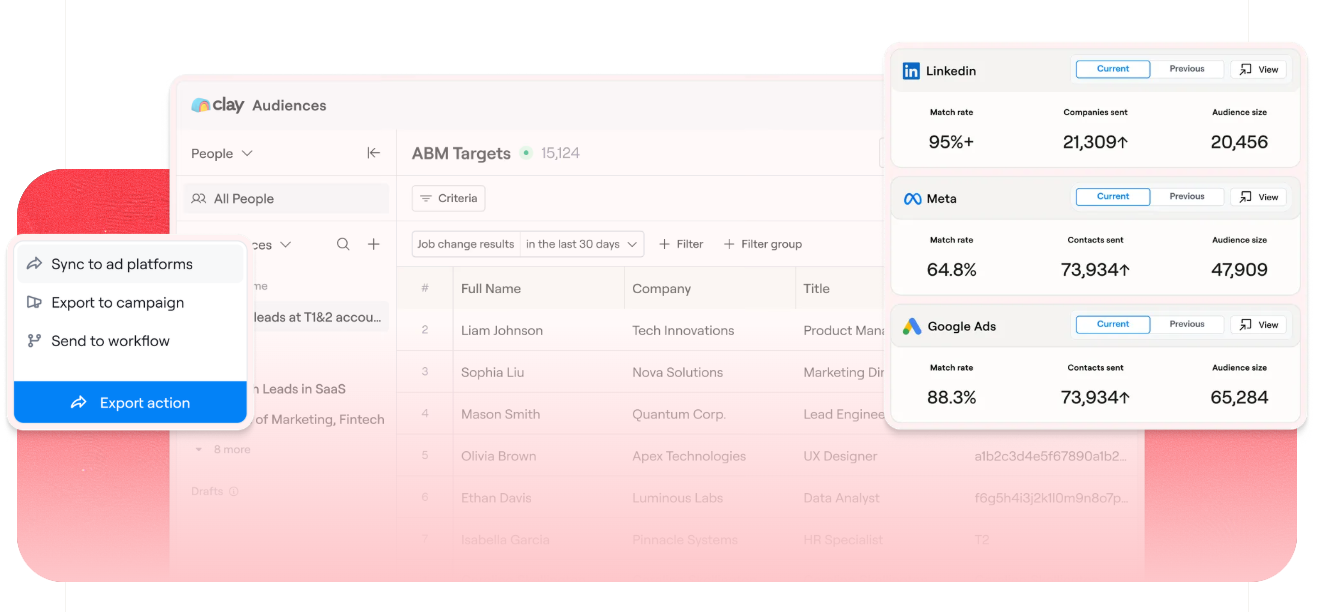Click the 'Lead Enginee' title cell
The width and height of the screenshot is (1331, 612).
[x=843, y=415]
